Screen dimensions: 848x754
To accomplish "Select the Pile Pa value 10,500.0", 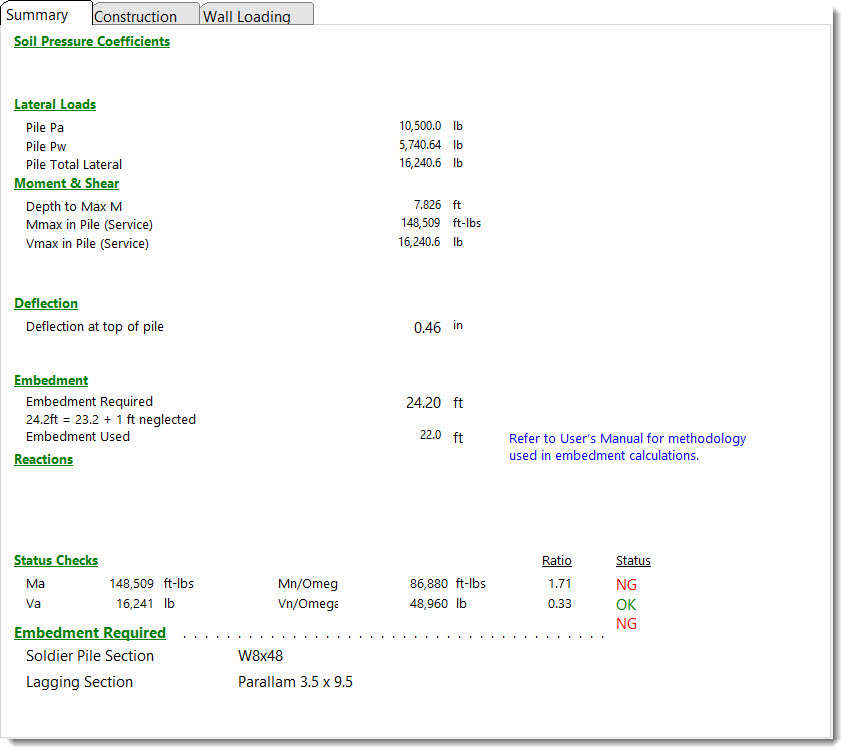I will [420, 126].
